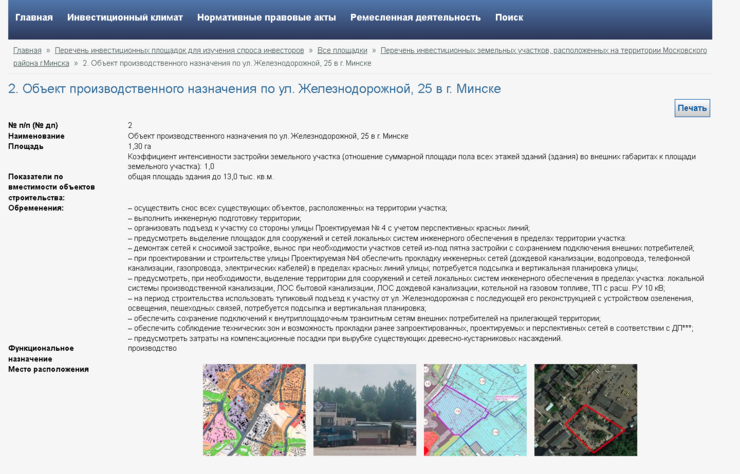Go to Нормативные правовые акты section
The width and height of the screenshot is (740, 474).
coord(266,18)
